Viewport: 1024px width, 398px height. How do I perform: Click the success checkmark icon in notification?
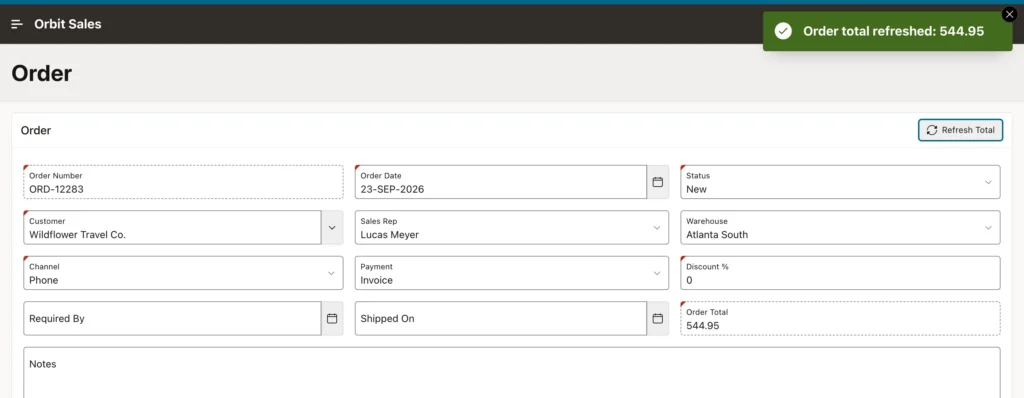783,31
